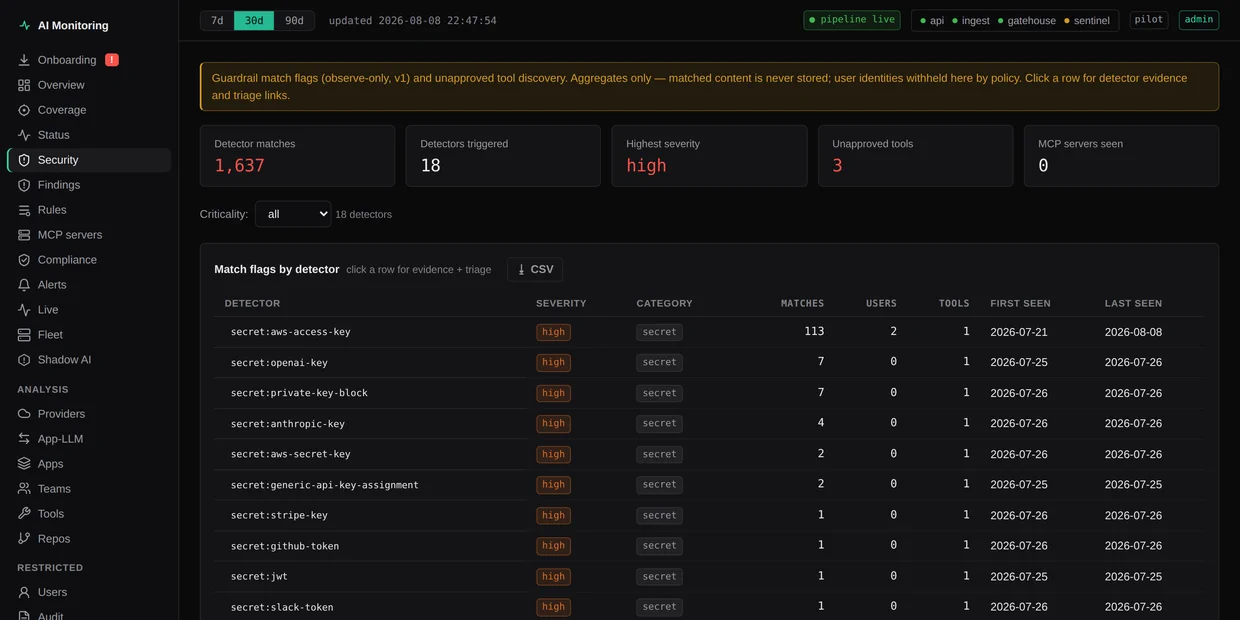Select the 90d time range

click(x=294, y=20)
